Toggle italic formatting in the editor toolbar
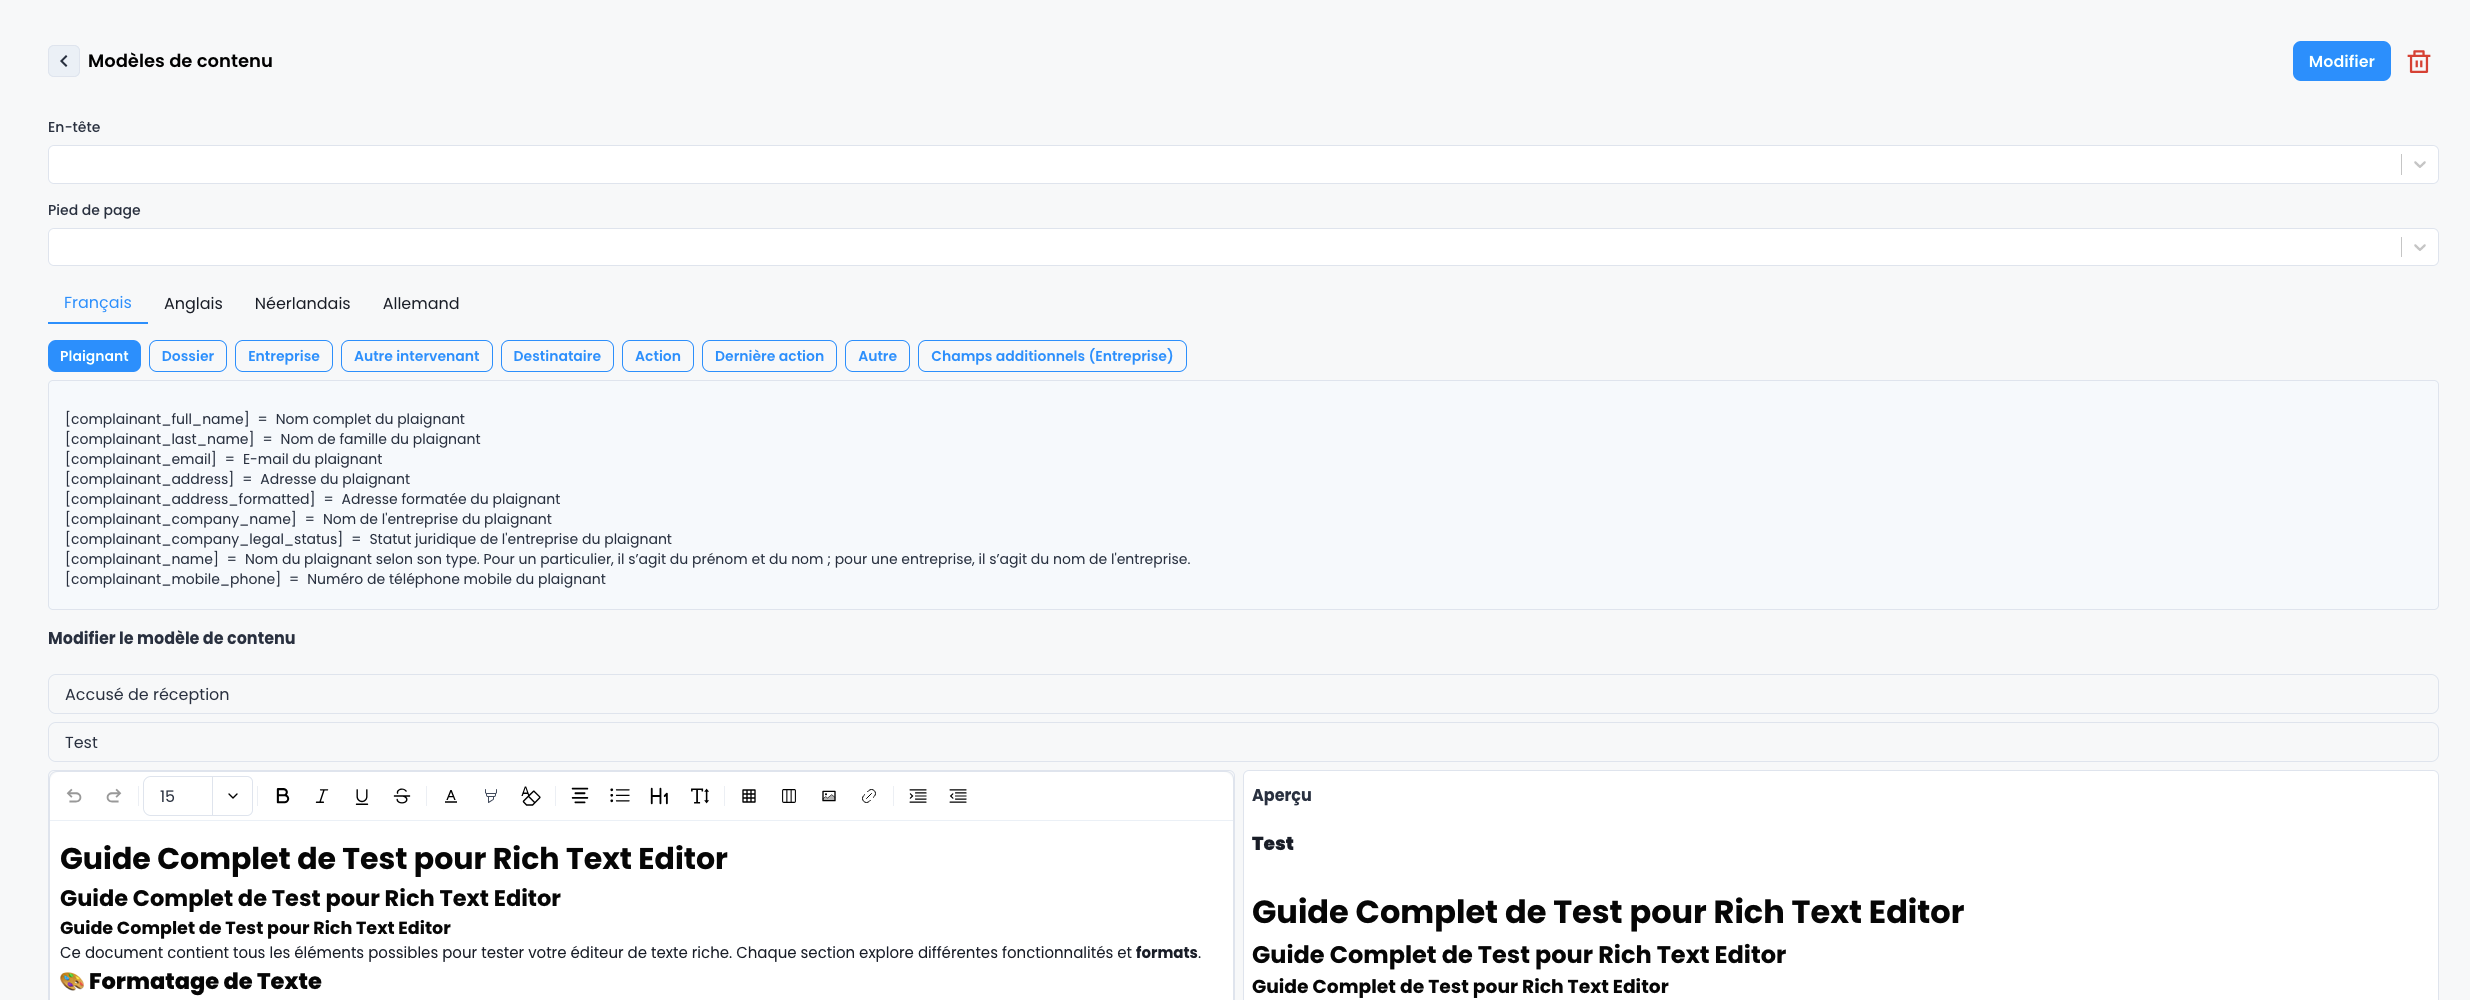 click(321, 796)
